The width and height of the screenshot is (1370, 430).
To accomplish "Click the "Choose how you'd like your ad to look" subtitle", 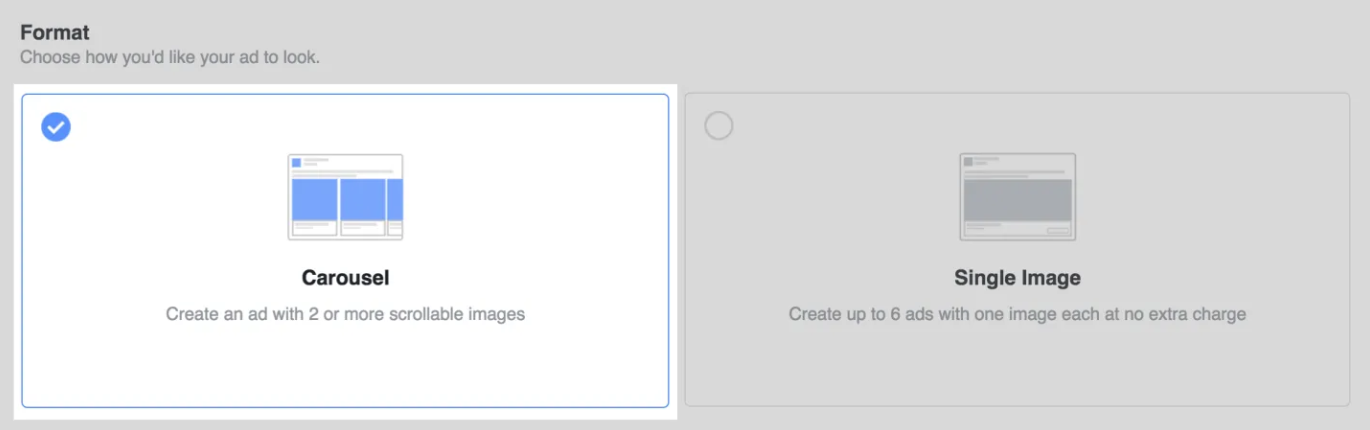I will 170,57.
